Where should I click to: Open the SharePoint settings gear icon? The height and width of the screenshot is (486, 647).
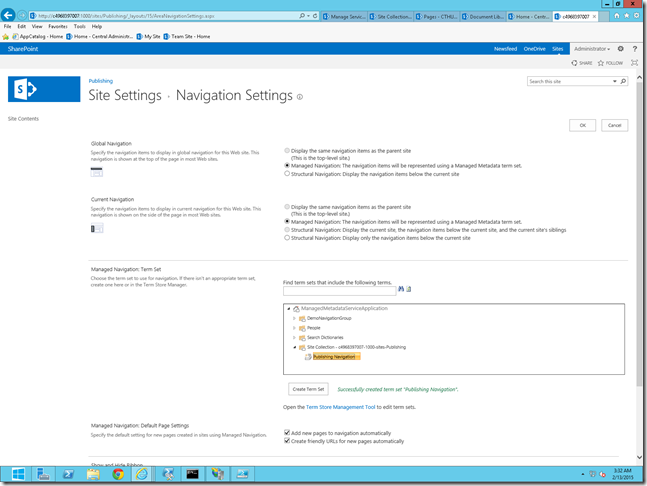tap(621, 49)
